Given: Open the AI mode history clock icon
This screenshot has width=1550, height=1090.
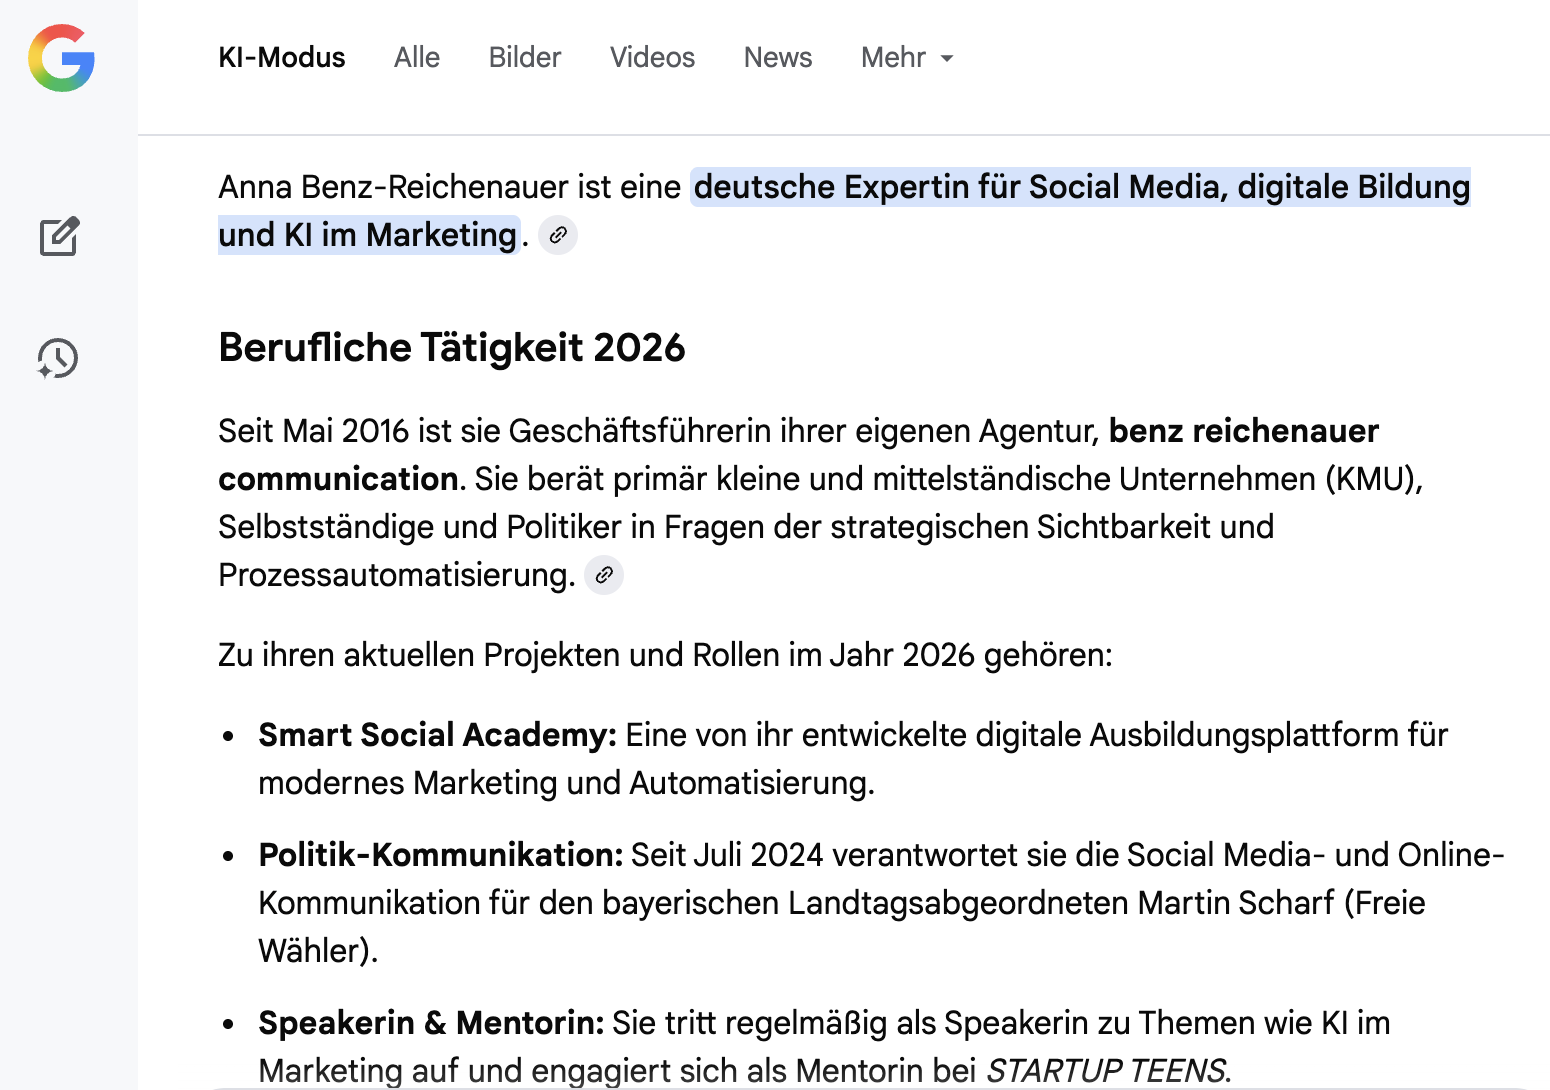Looking at the screenshot, I should [58, 358].
